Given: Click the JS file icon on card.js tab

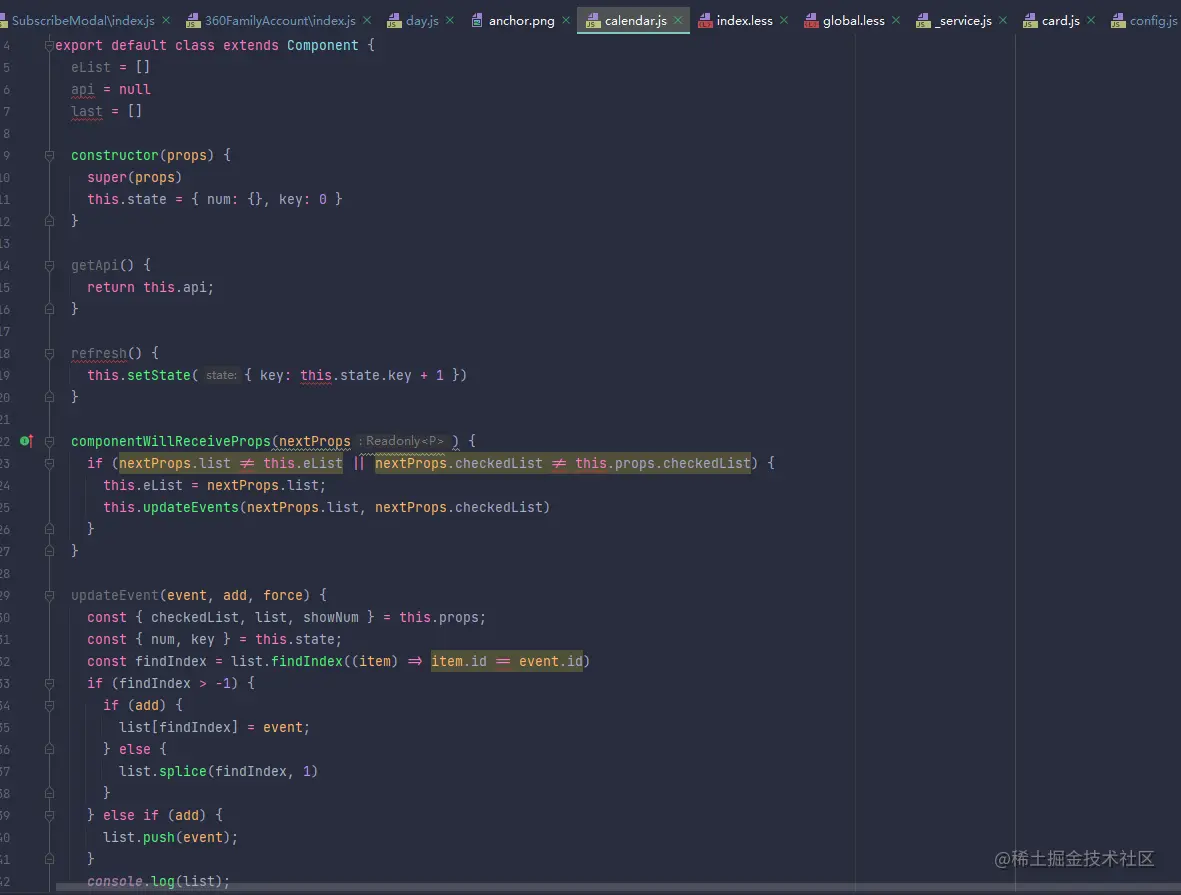Looking at the screenshot, I should tap(1030, 21).
